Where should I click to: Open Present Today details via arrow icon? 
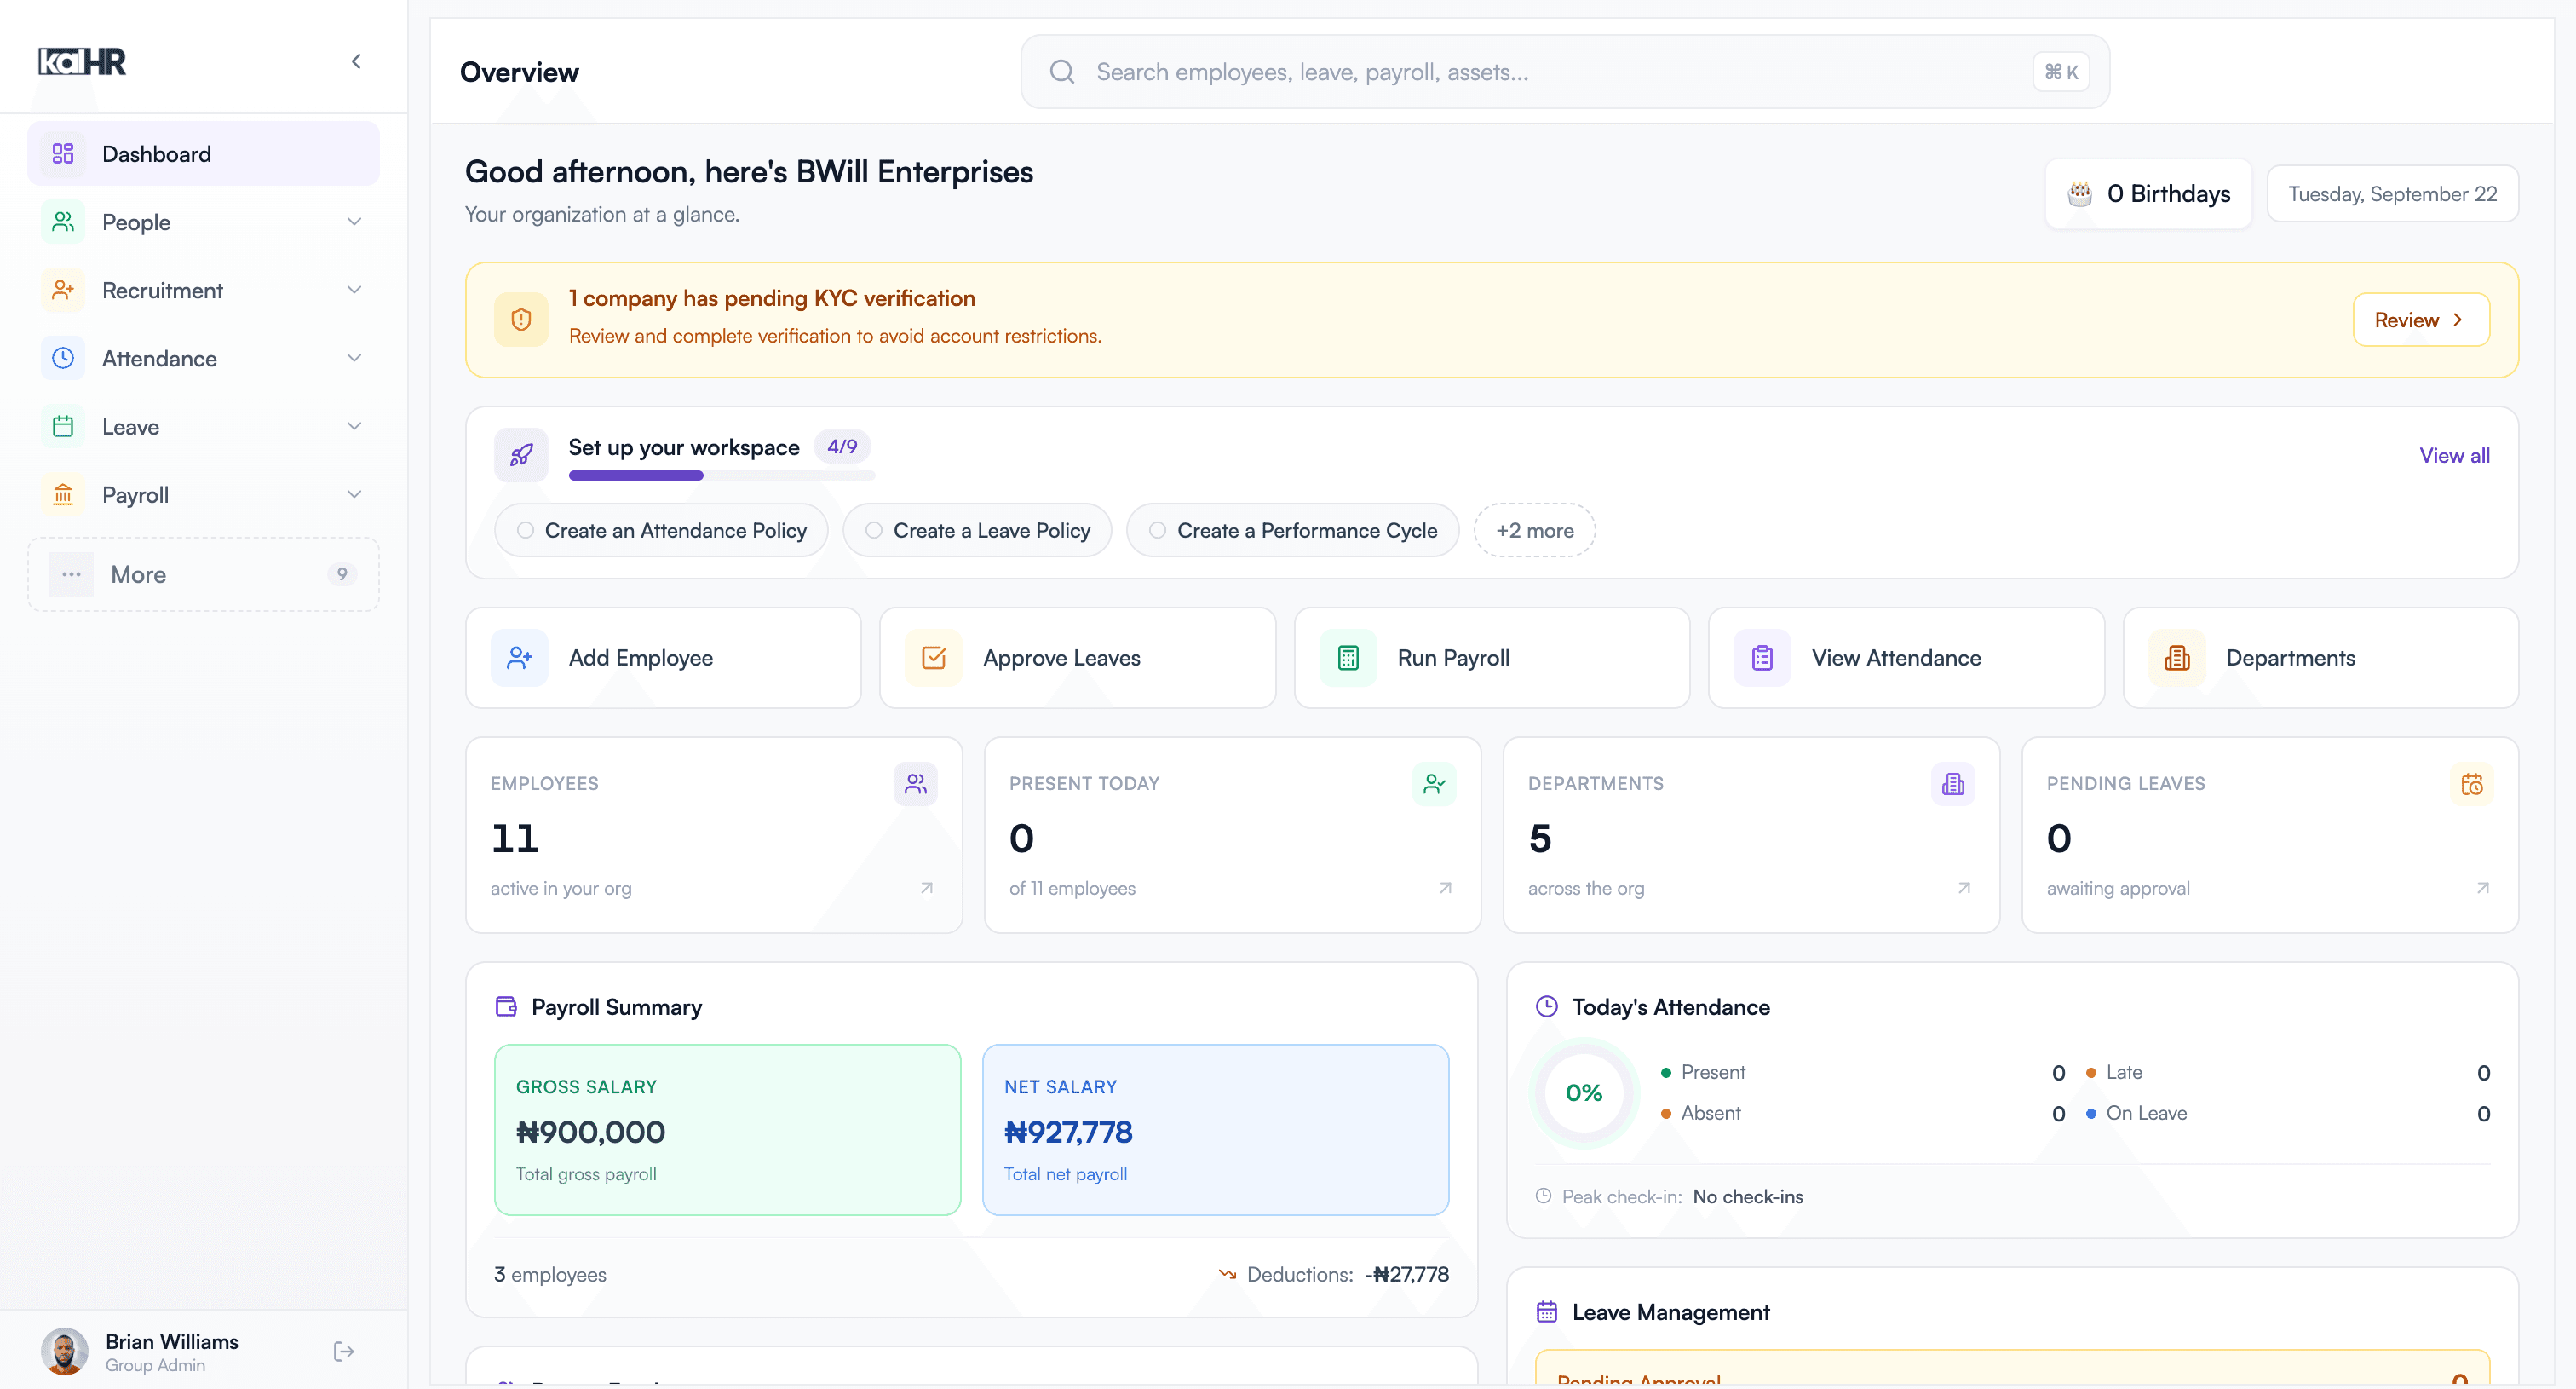click(x=1445, y=888)
